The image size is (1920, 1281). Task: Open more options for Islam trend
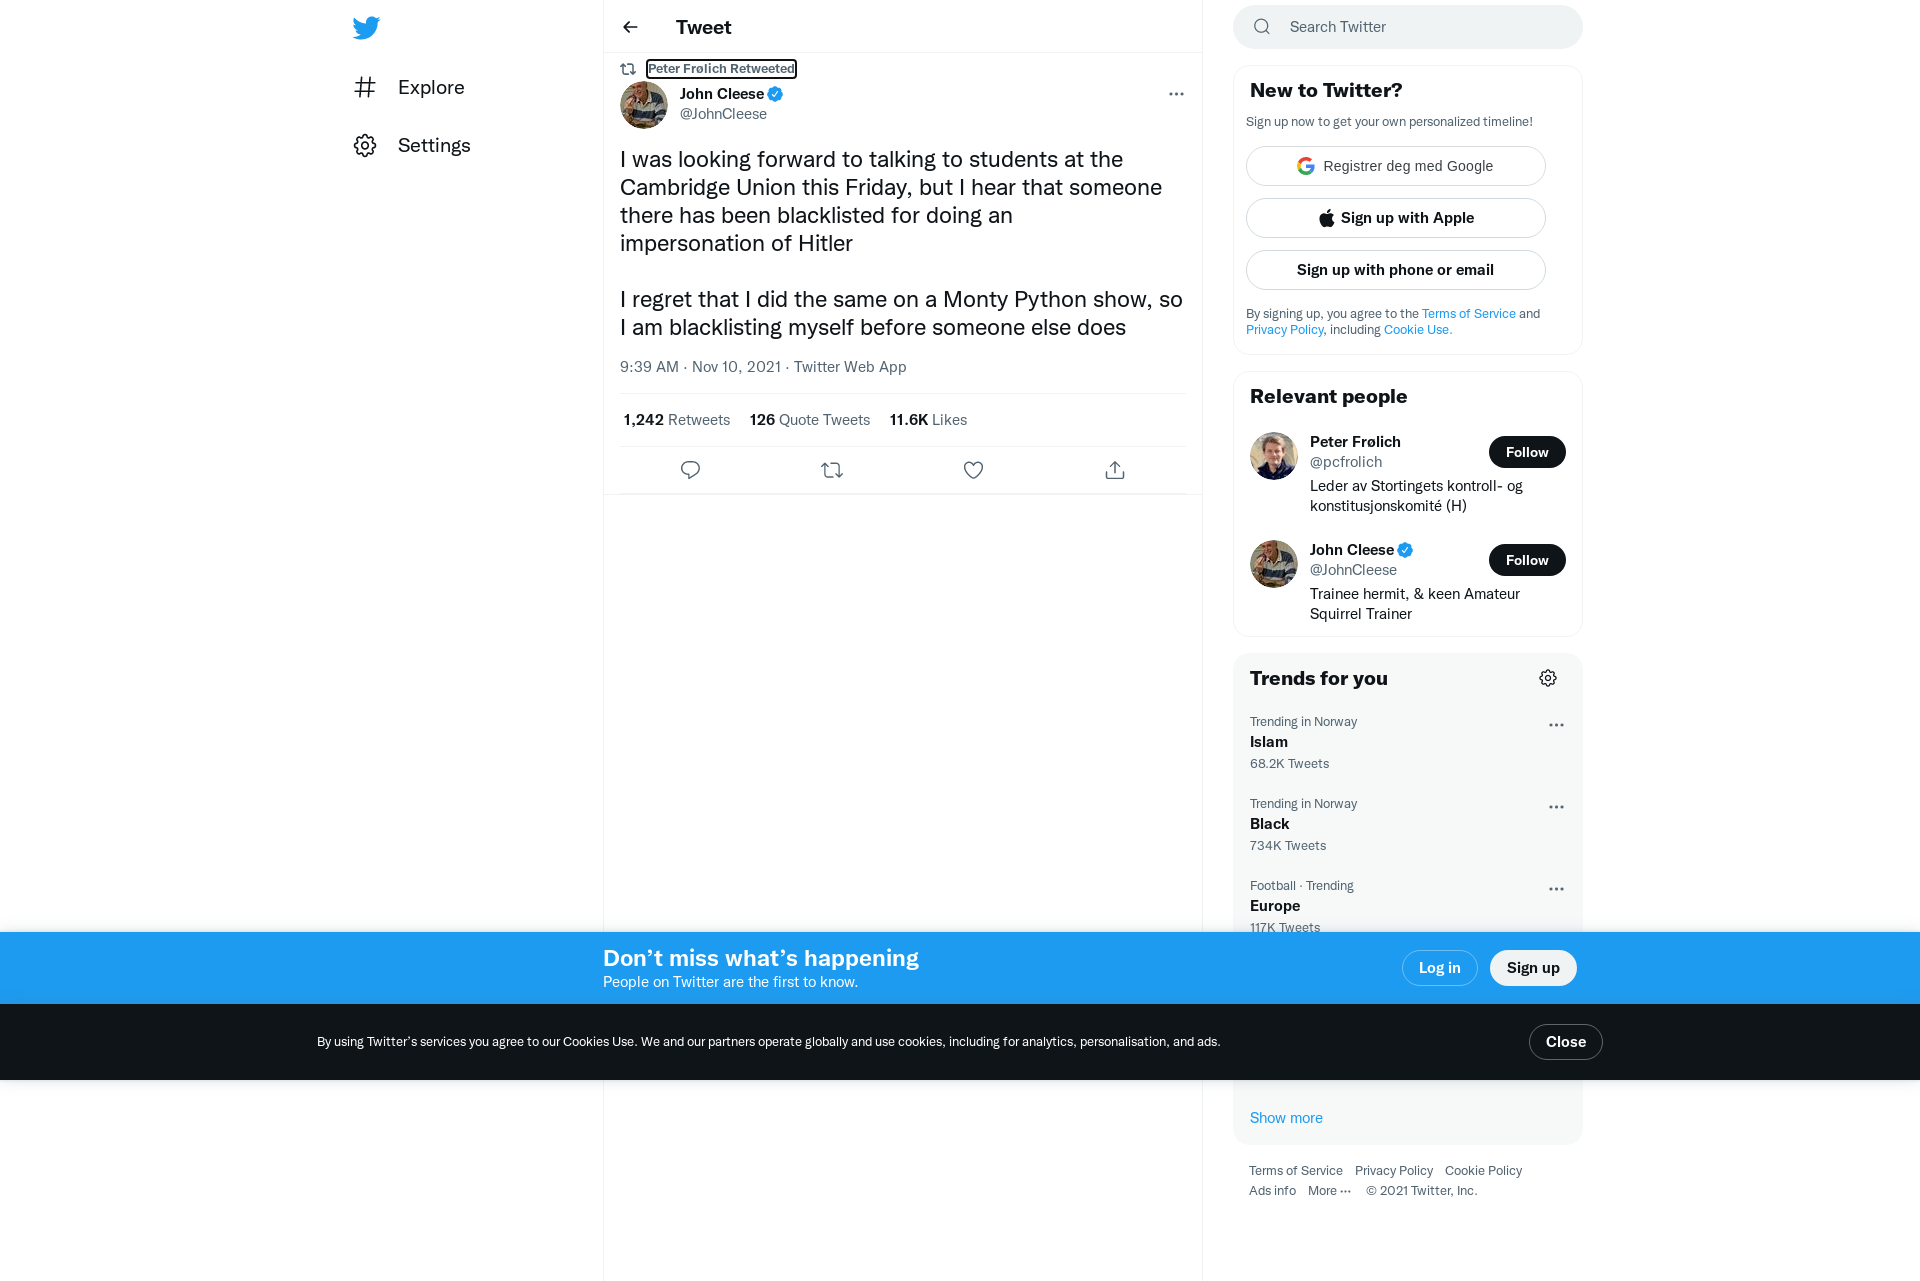point(1556,725)
